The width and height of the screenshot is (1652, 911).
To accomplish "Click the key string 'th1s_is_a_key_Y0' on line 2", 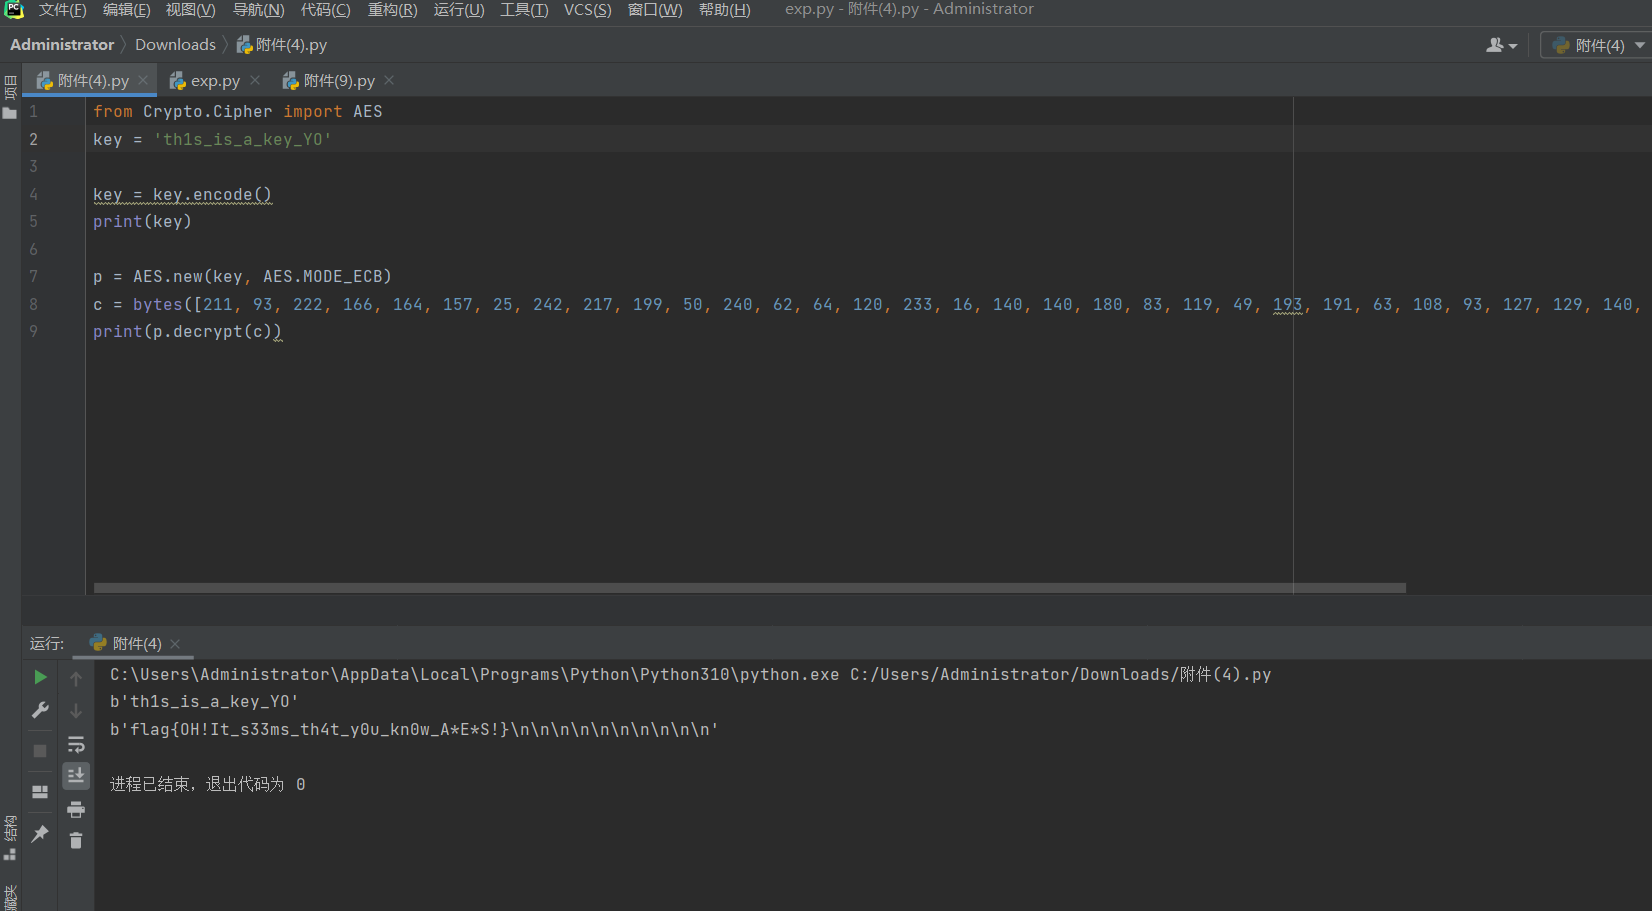I will click(243, 140).
